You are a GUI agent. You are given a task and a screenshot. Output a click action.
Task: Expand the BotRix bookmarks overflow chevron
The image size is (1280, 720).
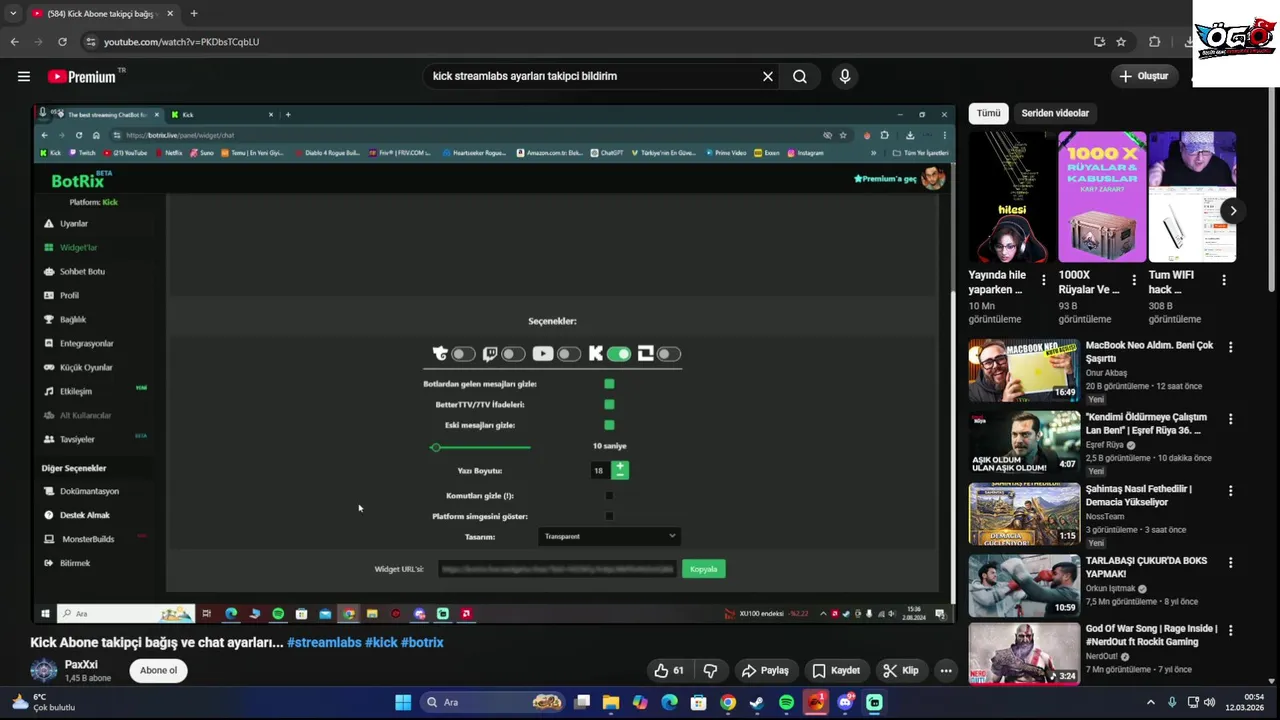tap(873, 153)
